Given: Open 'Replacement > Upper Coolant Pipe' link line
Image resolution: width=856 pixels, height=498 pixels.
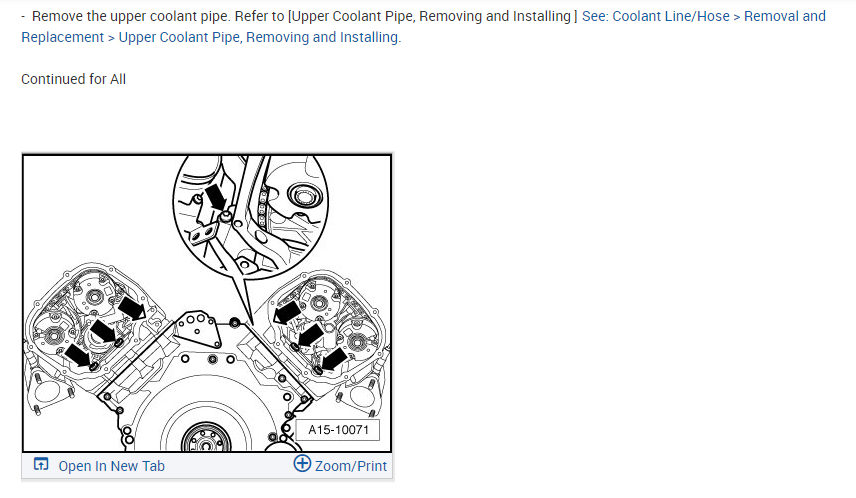Looking at the screenshot, I should pos(211,37).
